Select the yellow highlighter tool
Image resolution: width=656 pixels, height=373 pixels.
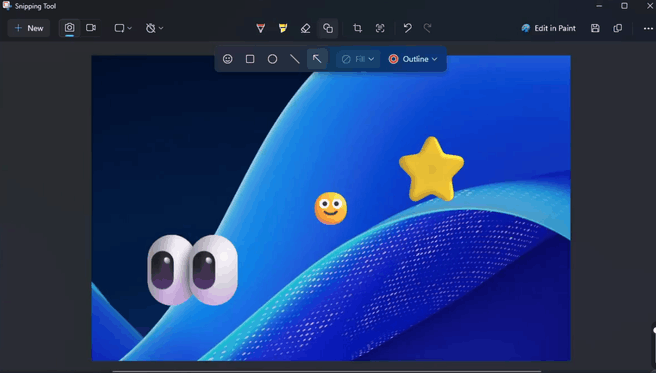[x=283, y=28]
